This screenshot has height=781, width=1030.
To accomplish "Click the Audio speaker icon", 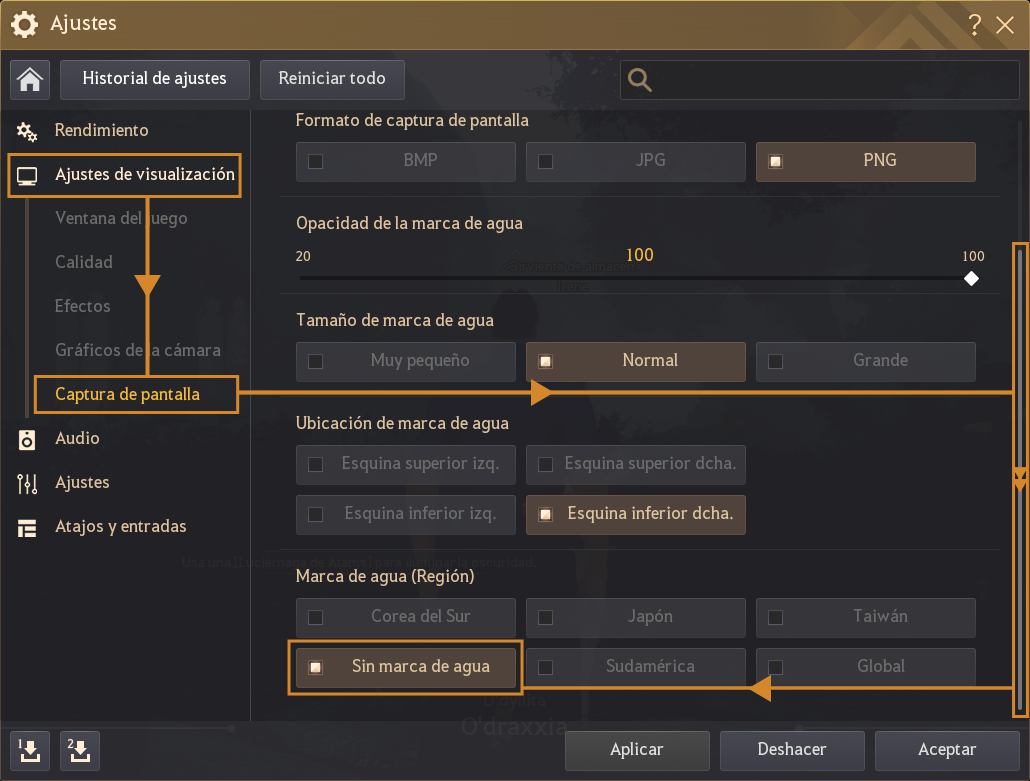I will click(27, 439).
